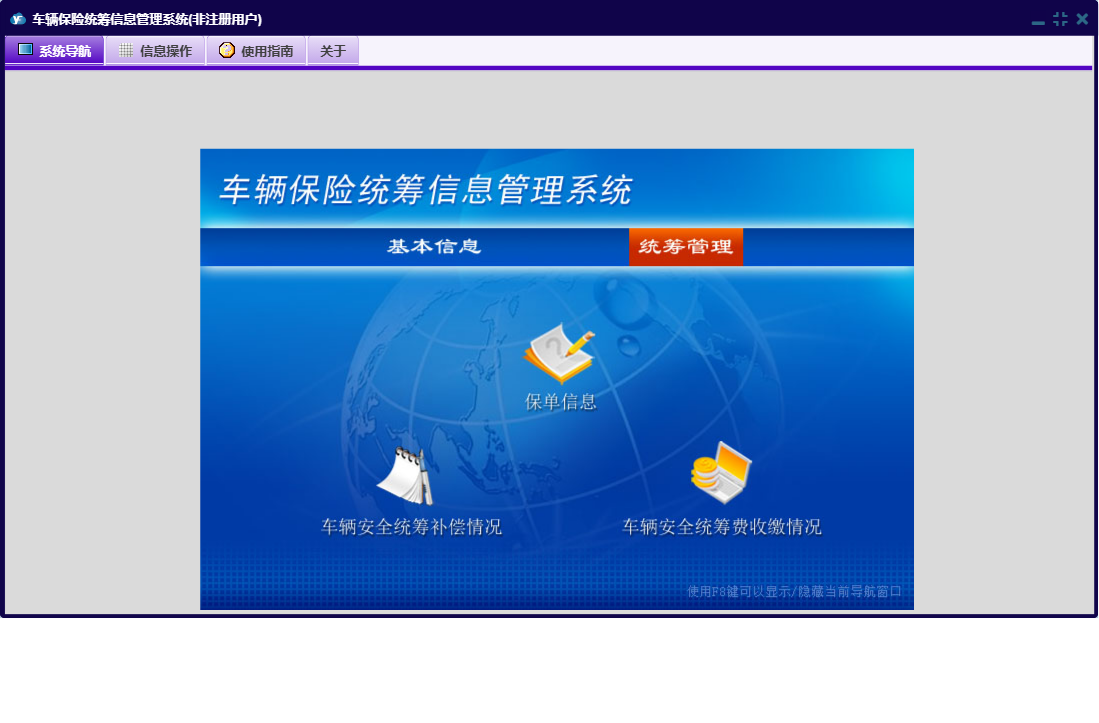The image size is (1099, 723).
Task: Open the 保单信息 text link
Action: 561,402
